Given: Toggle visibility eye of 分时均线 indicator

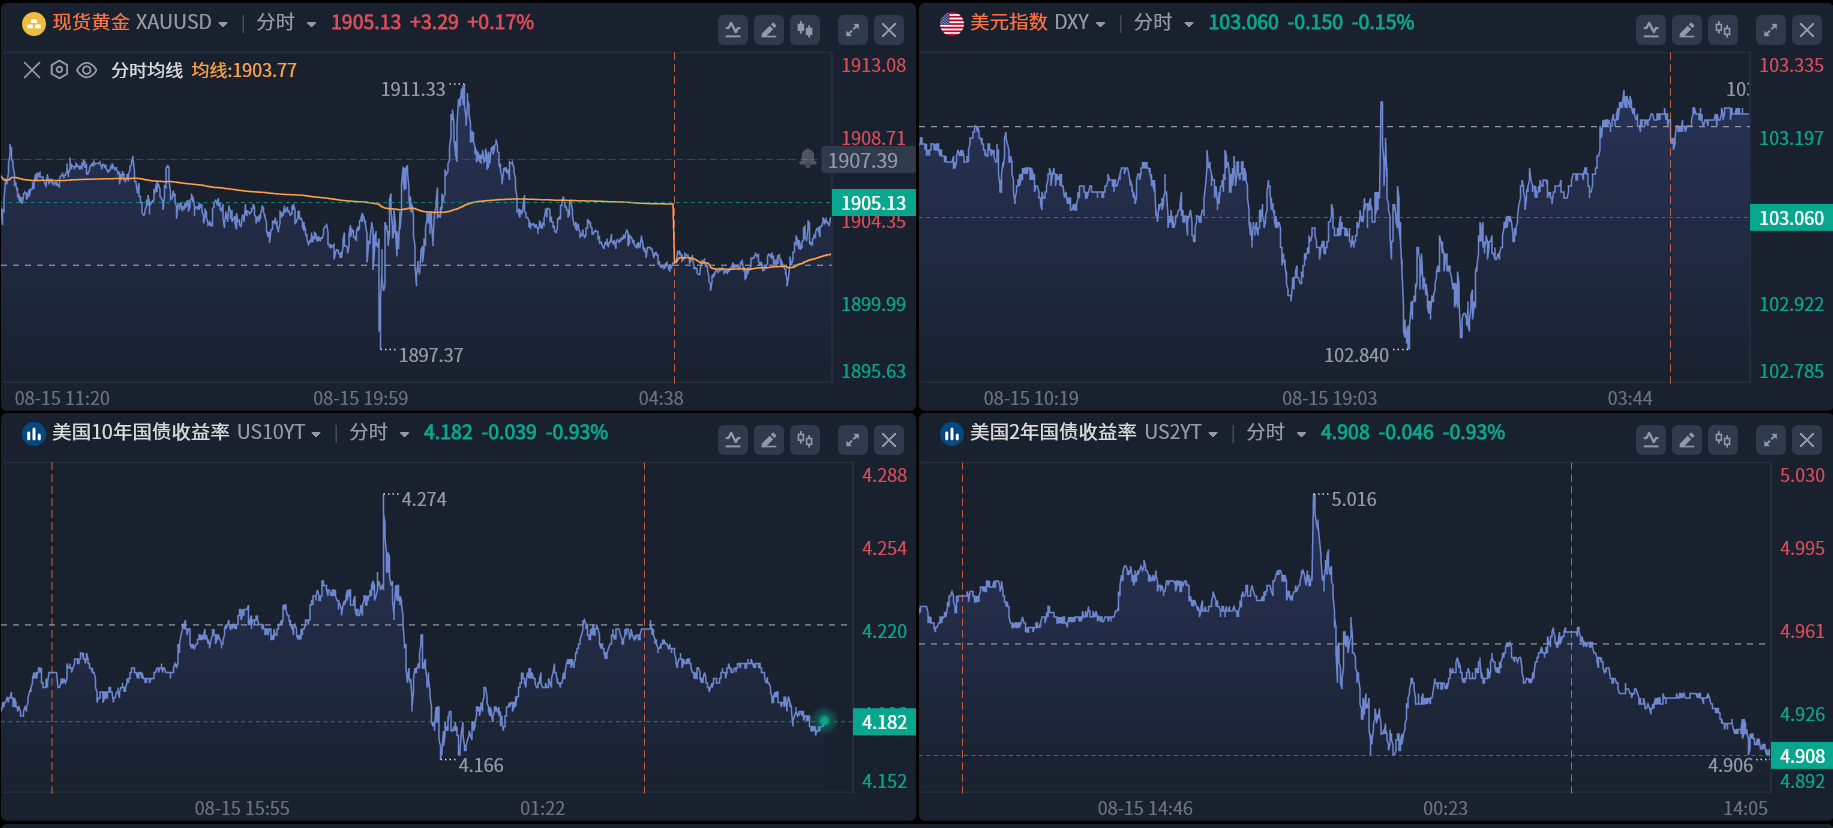Looking at the screenshot, I should pyautogui.click(x=87, y=70).
